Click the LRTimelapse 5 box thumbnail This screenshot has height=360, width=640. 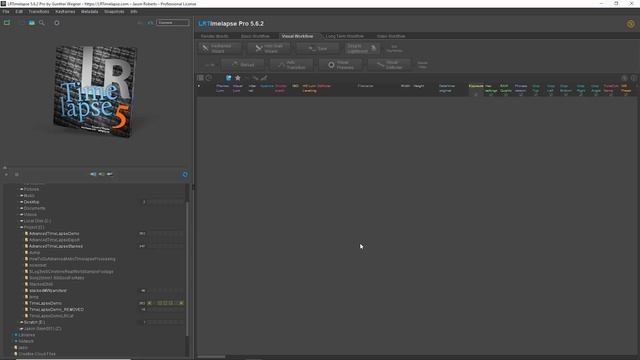click(x=95, y=91)
